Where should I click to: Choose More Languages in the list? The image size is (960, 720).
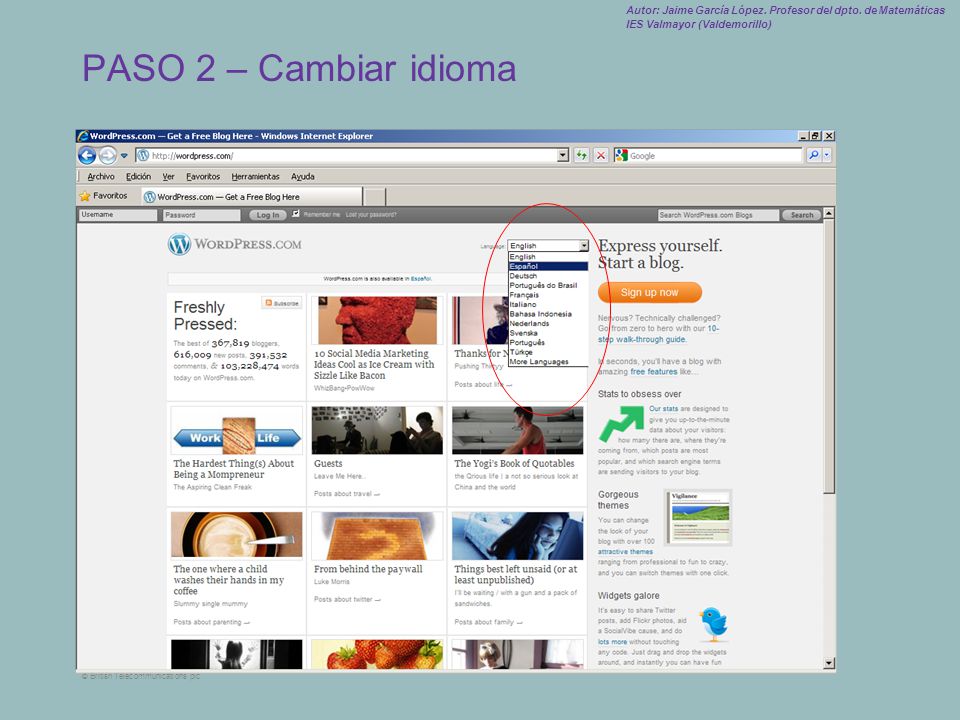tap(548, 361)
